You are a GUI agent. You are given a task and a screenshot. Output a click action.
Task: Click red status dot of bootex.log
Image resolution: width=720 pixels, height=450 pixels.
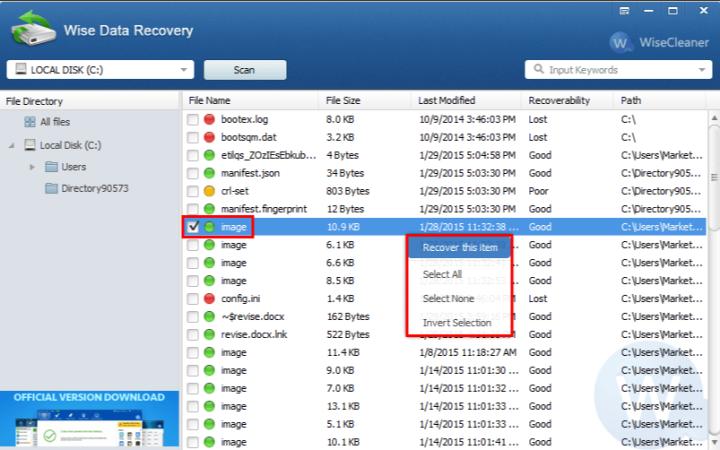coord(209,119)
